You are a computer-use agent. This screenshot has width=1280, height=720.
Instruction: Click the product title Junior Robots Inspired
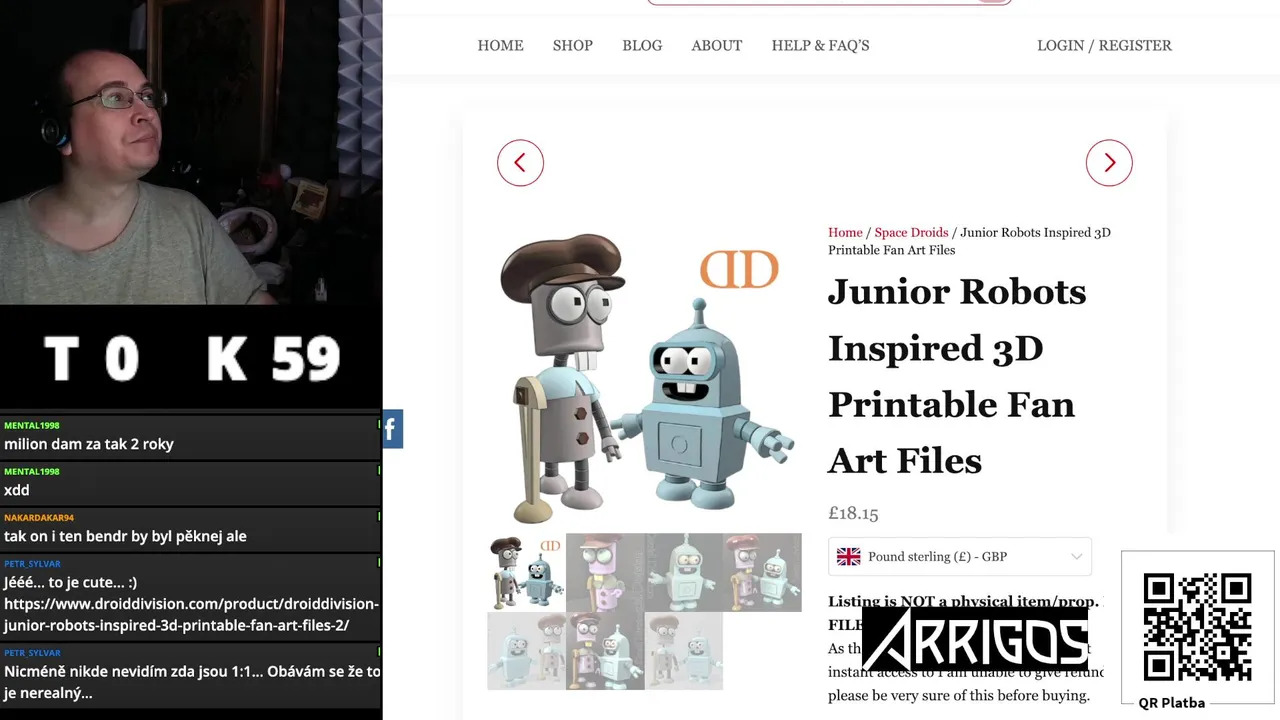click(x=957, y=376)
